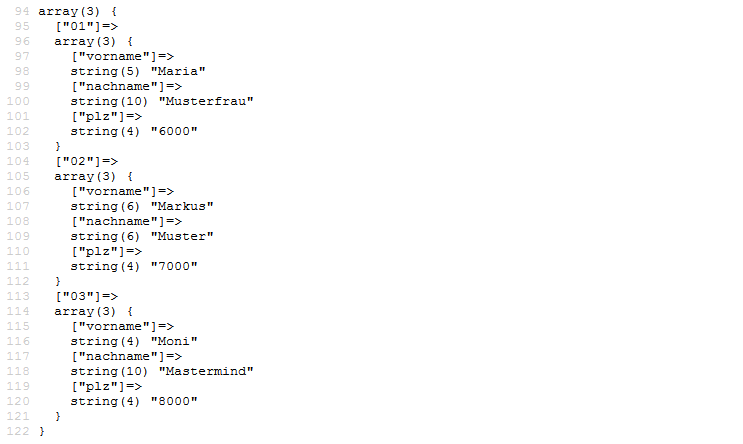Select the ["02"]=> key line
The image size is (743, 444).
[87, 161]
